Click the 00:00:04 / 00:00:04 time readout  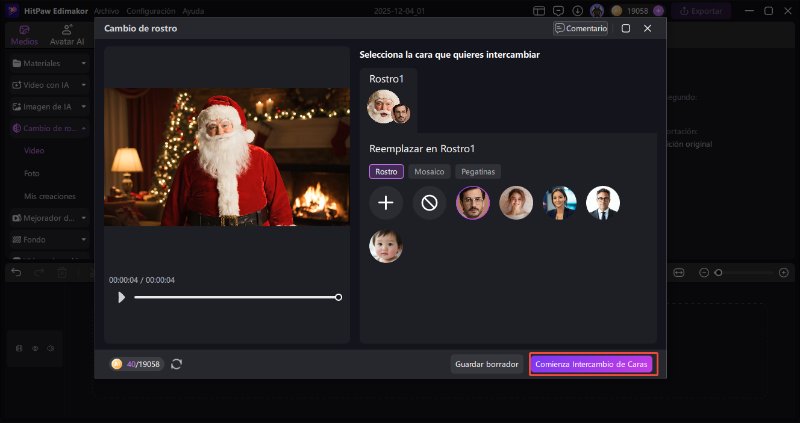(x=142, y=280)
